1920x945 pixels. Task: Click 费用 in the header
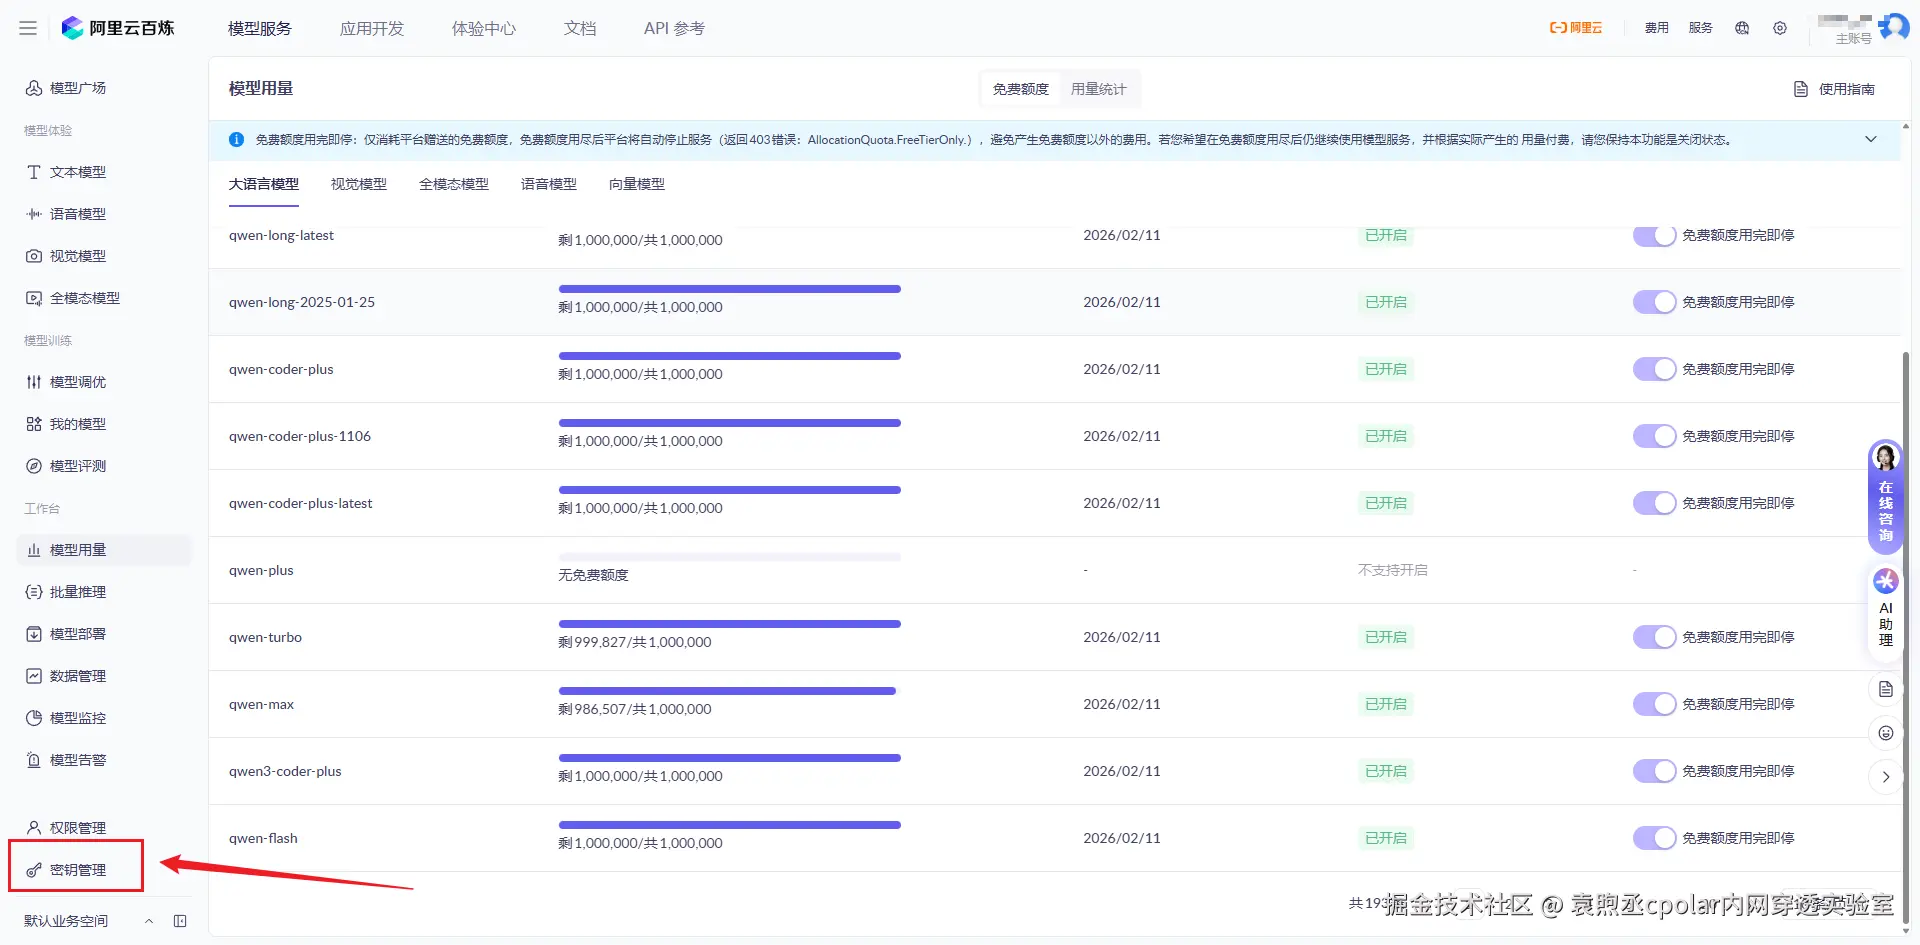[x=1657, y=28]
